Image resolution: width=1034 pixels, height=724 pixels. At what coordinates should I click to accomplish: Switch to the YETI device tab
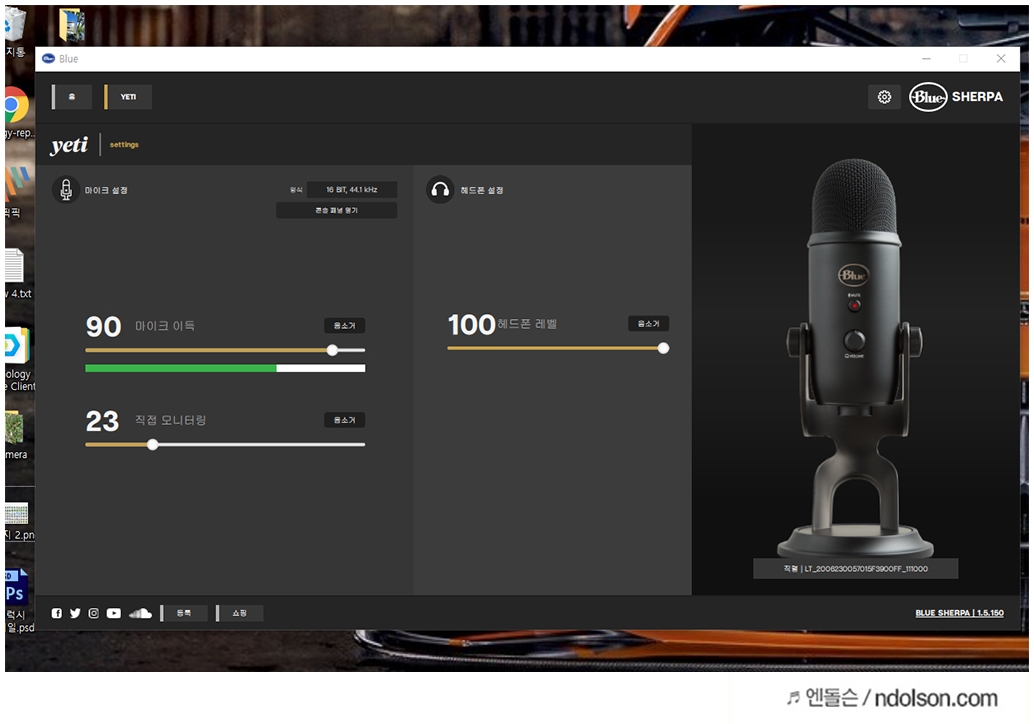point(128,97)
